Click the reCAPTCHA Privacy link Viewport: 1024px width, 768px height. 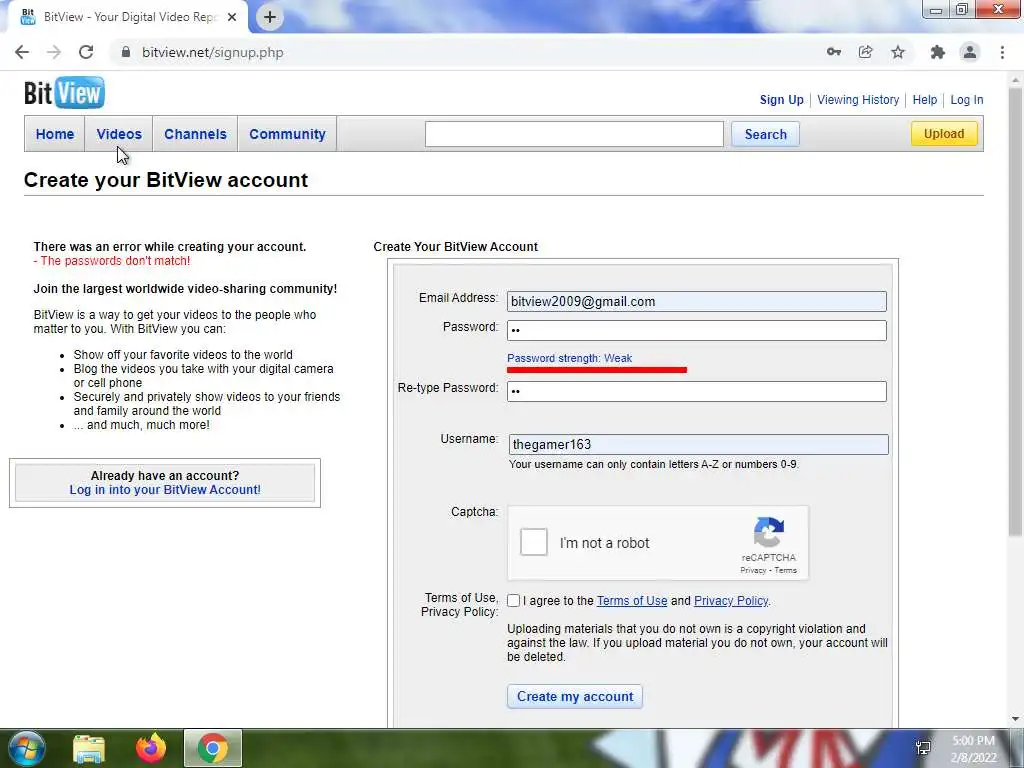(752, 570)
